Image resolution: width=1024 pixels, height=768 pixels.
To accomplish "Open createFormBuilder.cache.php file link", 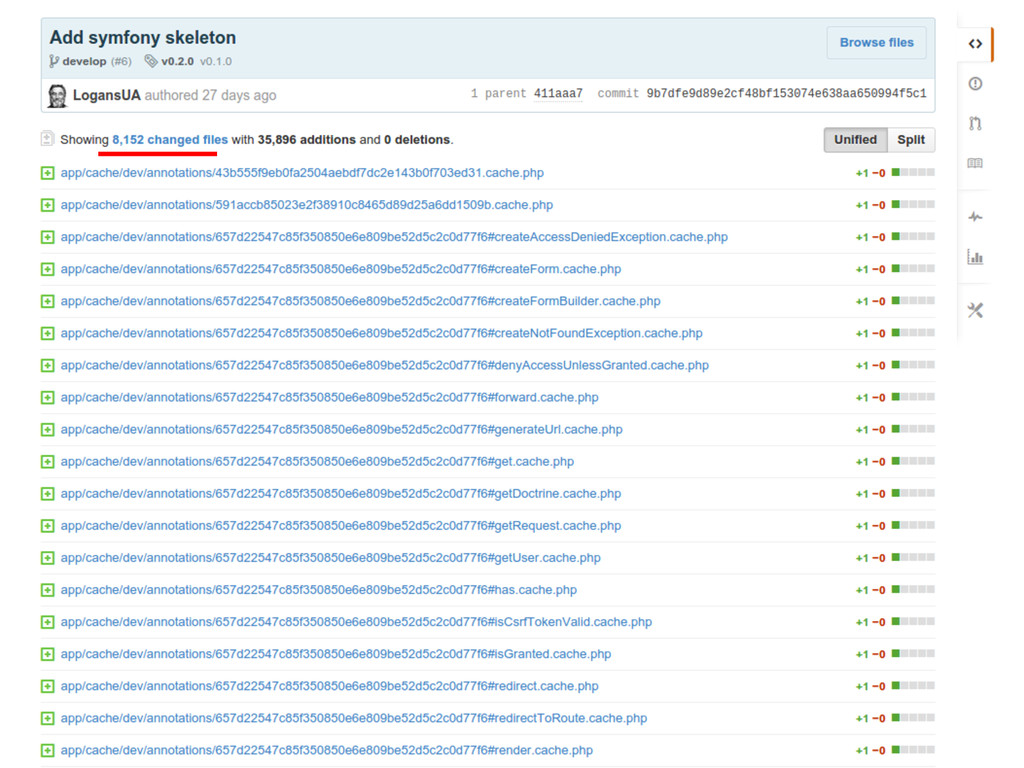I will click(x=360, y=301).
